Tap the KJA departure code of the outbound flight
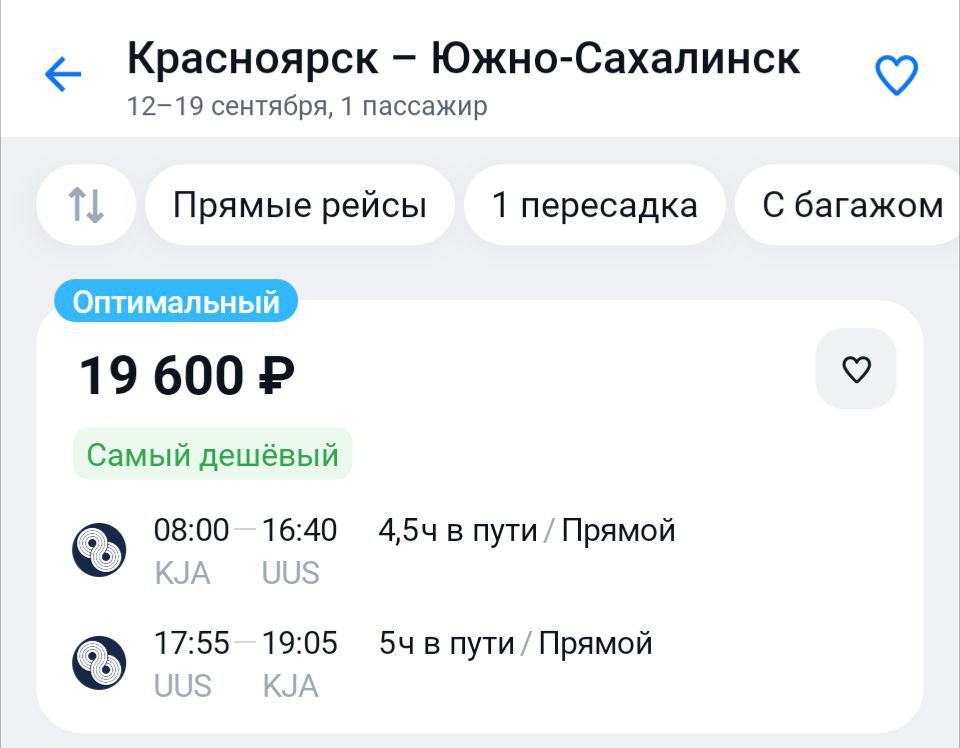 click(x=182, y=573)
